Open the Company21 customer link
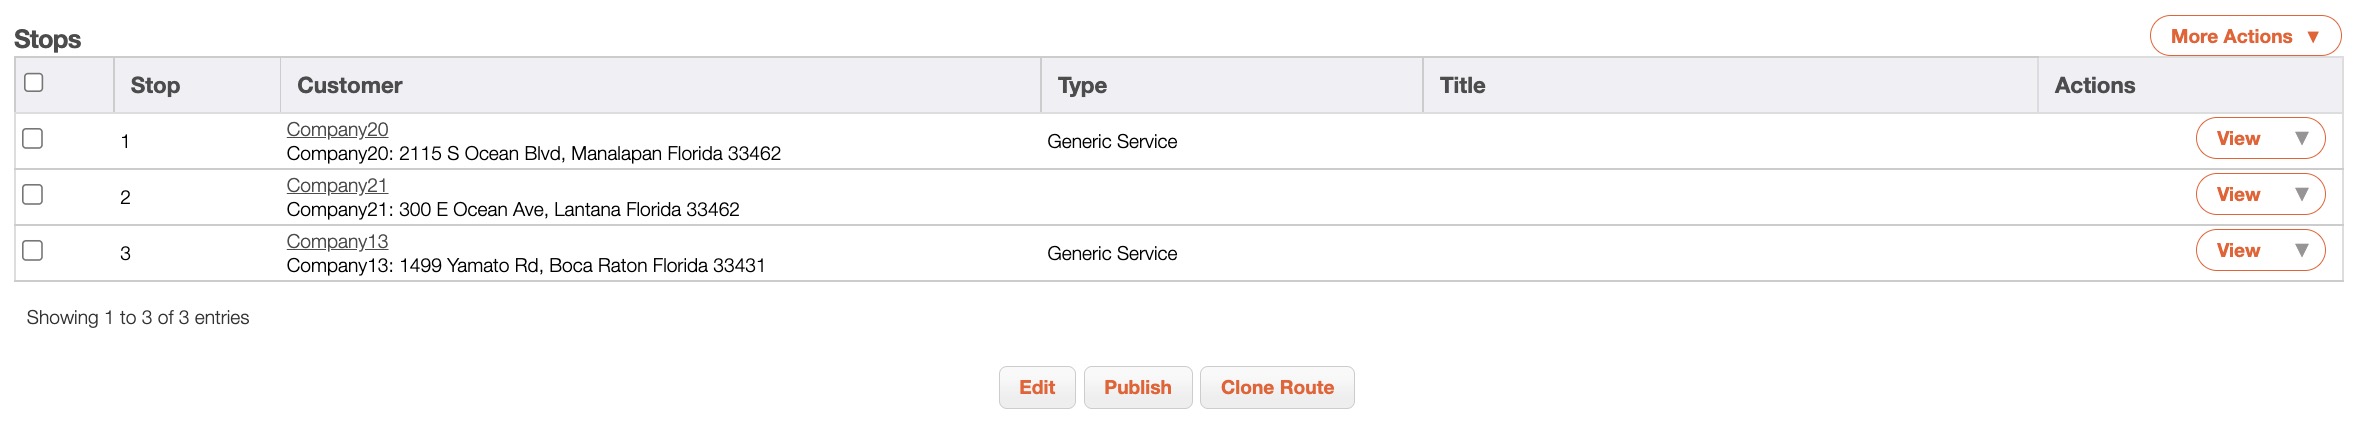This screenshot has width=2354, height=428. click(336, 186)
